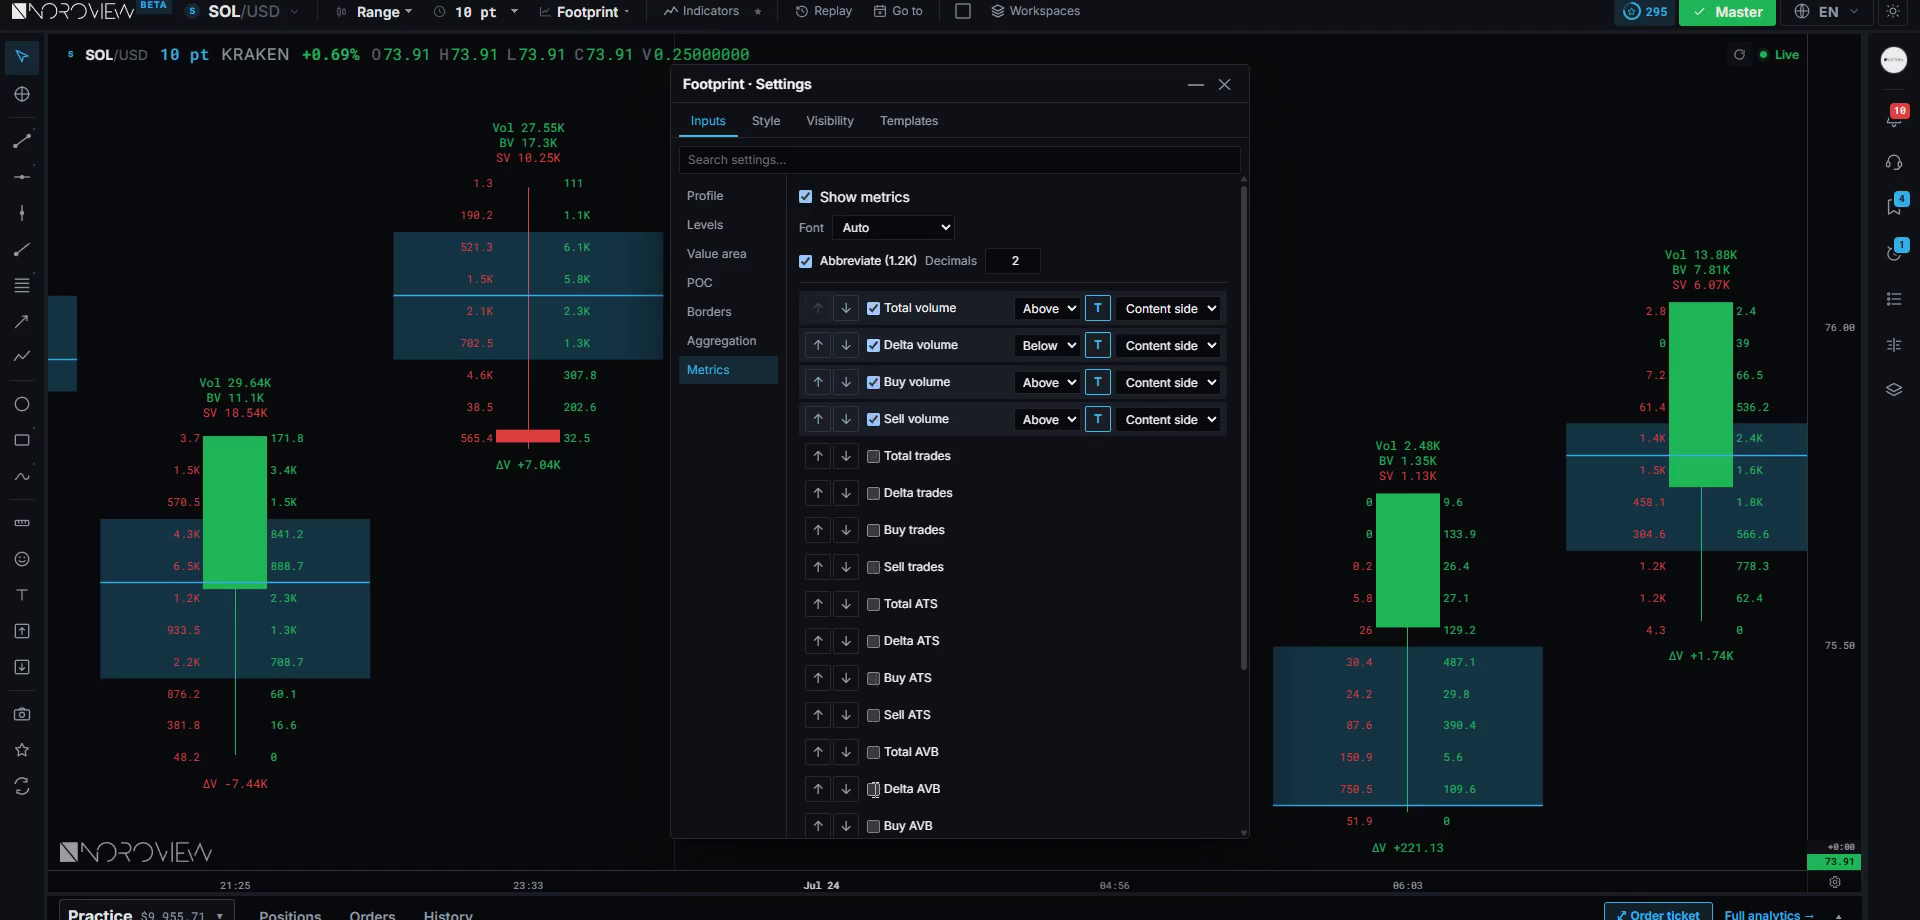This screenshot has height=920, width=1920.
Task: Click the Search settings field
Action: pyautogui.click(x=960, y=160)
